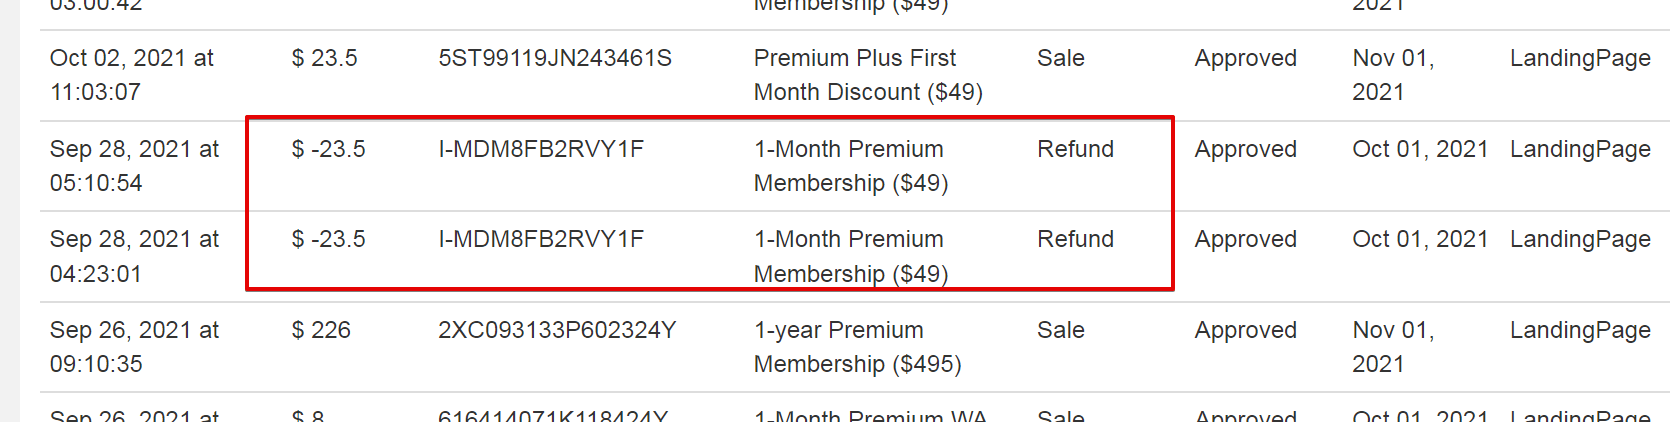Click the Sep 28, 2021 at 04:23:01 date
The width and height of the screenshot is (1677, 422).
tap(134, 256)
